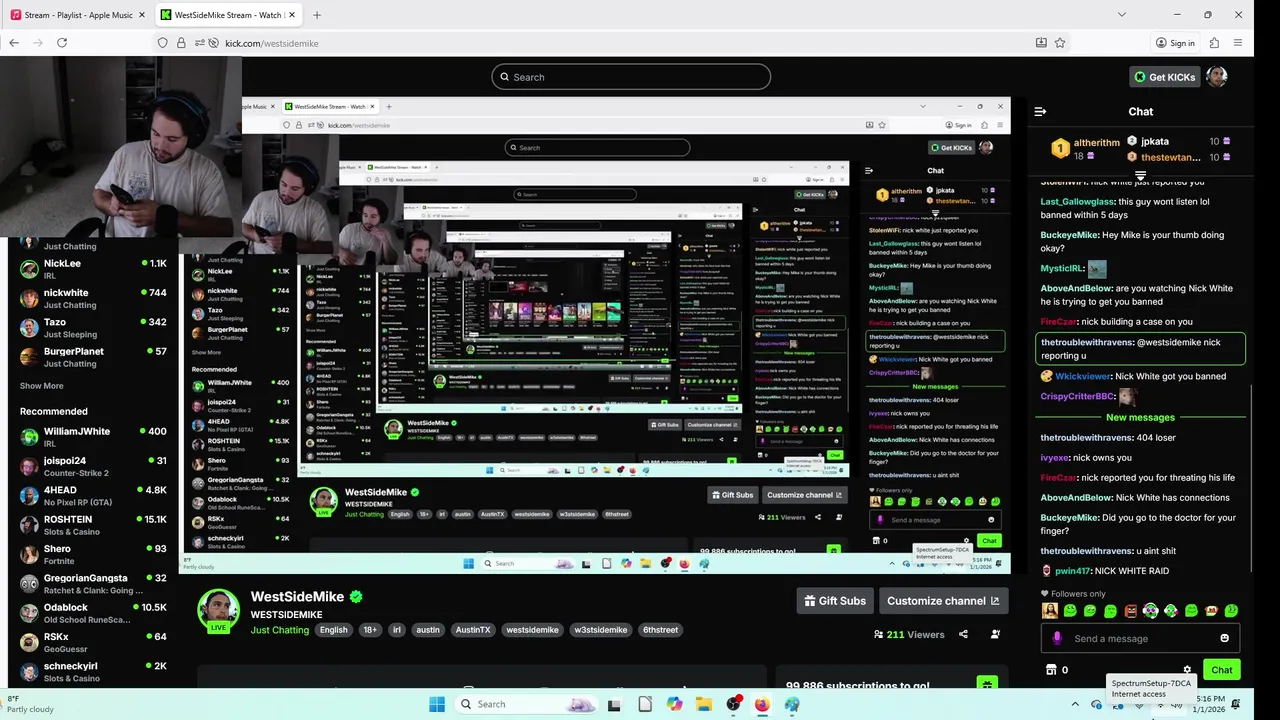Open list all tabs dropdown arrow
Image resolution: width=1280 pixels, height=720 pixels.
click(1122, 15)
